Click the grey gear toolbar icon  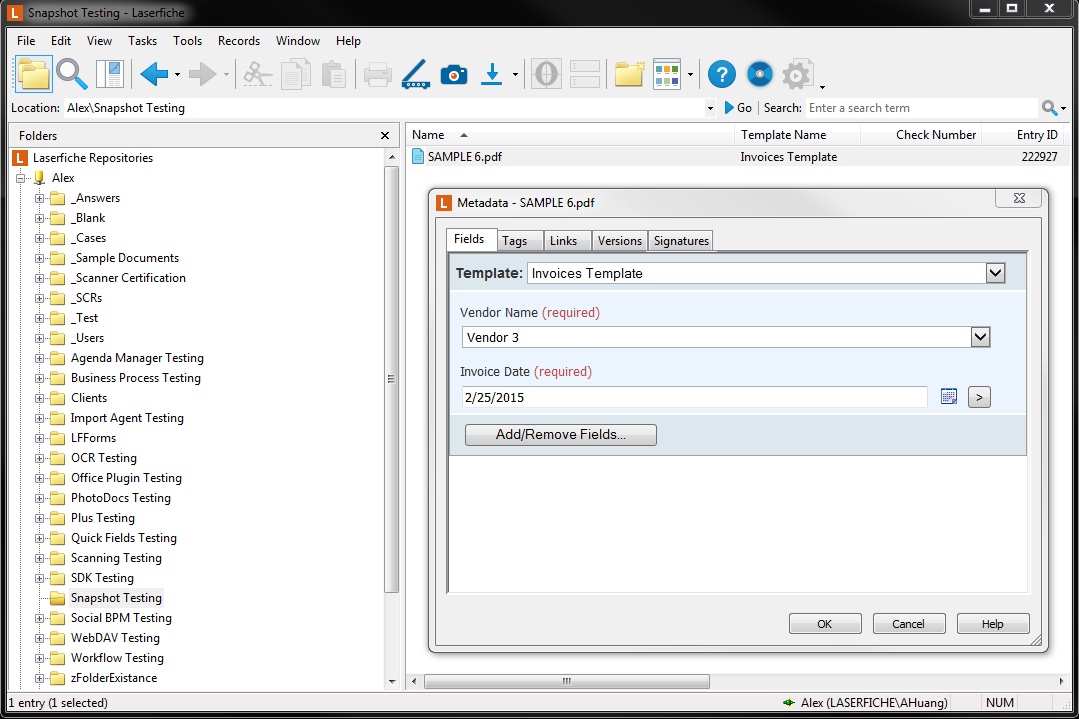click(797, 74)
